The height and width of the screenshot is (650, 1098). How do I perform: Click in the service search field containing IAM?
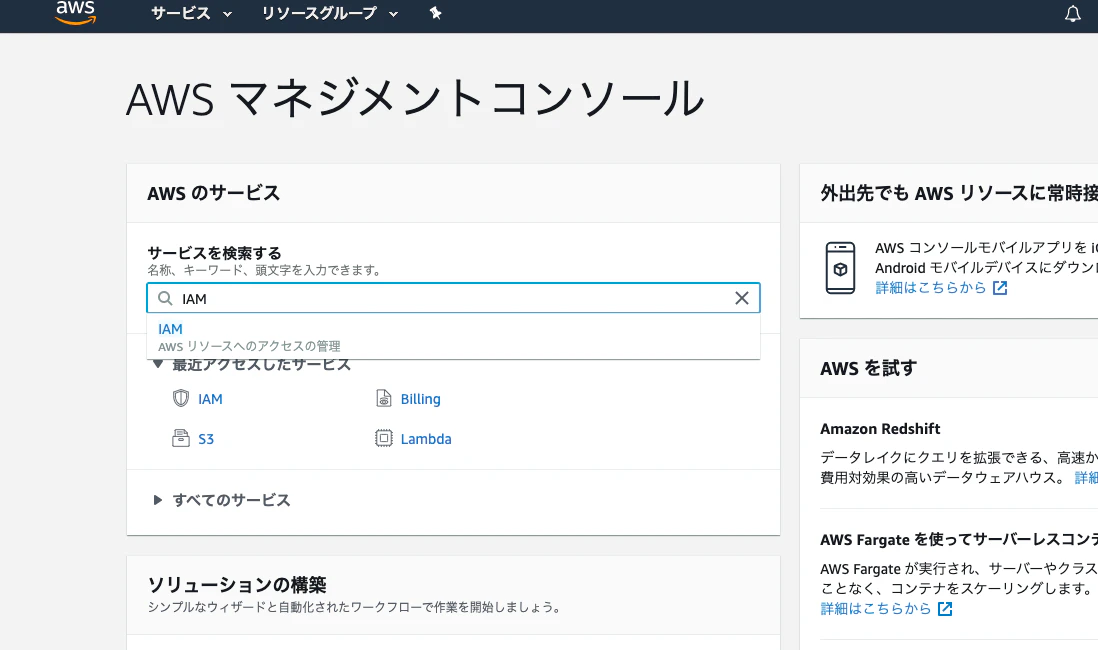[453, 298]
